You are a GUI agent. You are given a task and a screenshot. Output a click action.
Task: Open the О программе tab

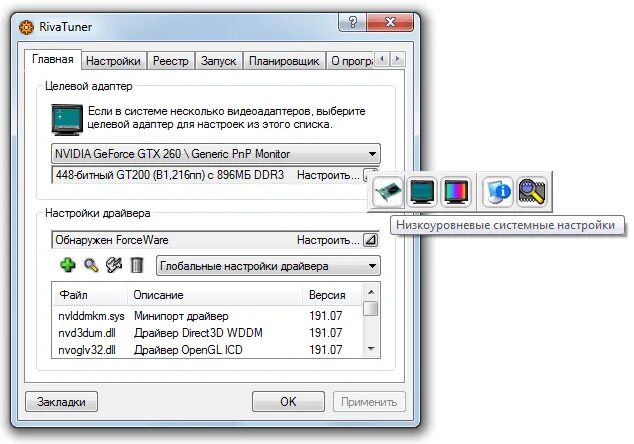tap(351, 61)
